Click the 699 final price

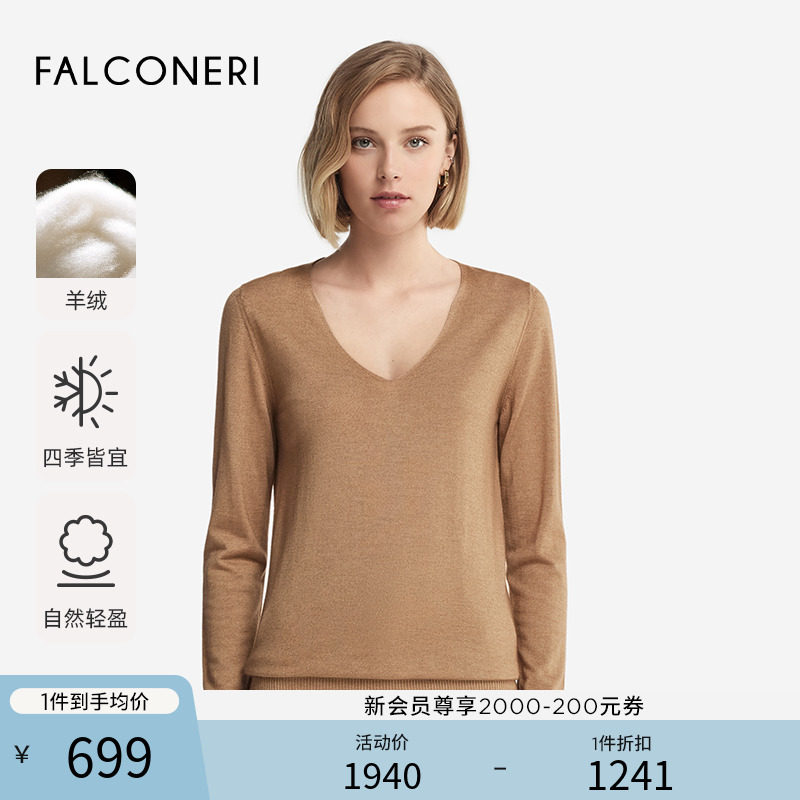109,758
